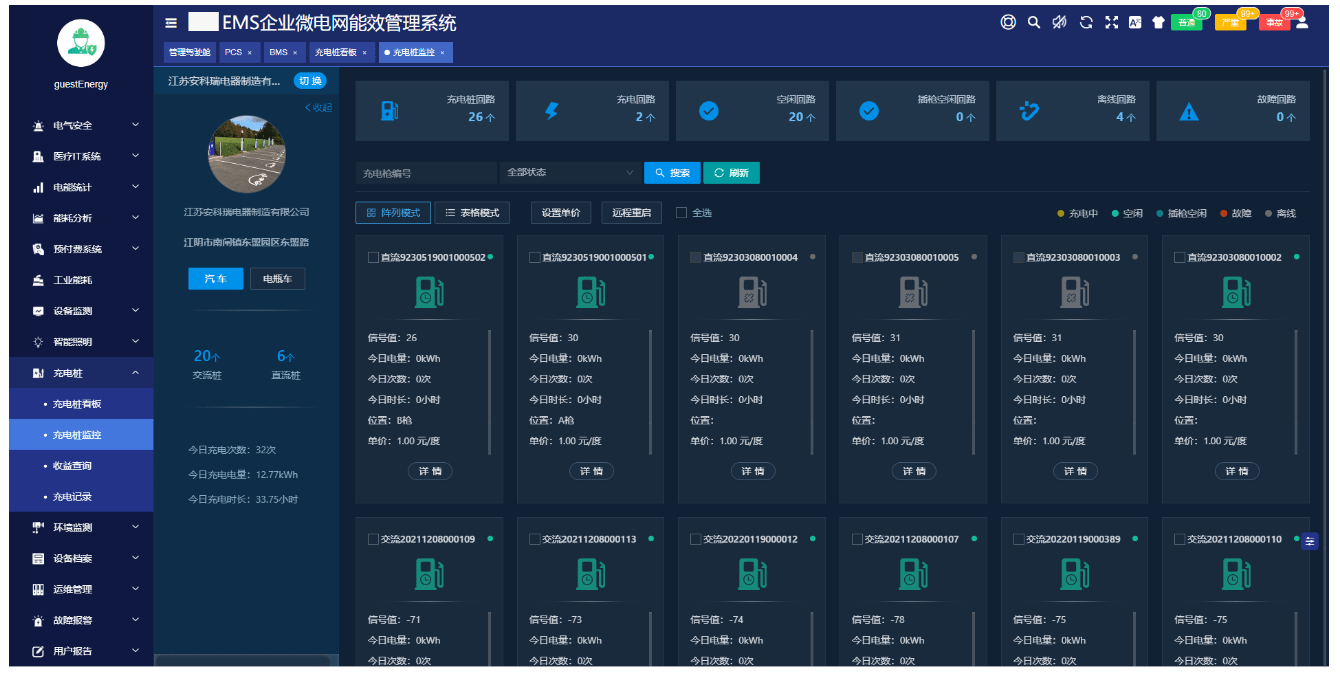The width and height of the screenshot is (1340, 680).
Task: Tick checkbox of card 交流20211208000109
Action: click(374, 540)
